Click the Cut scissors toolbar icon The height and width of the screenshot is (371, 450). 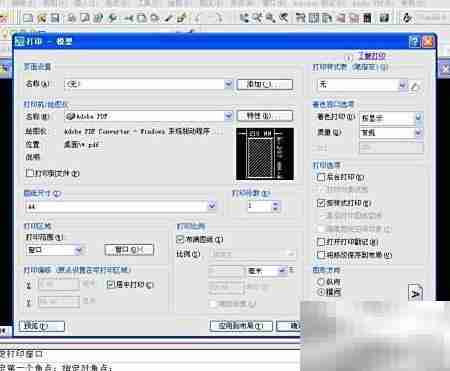click(x=129, y=18)
